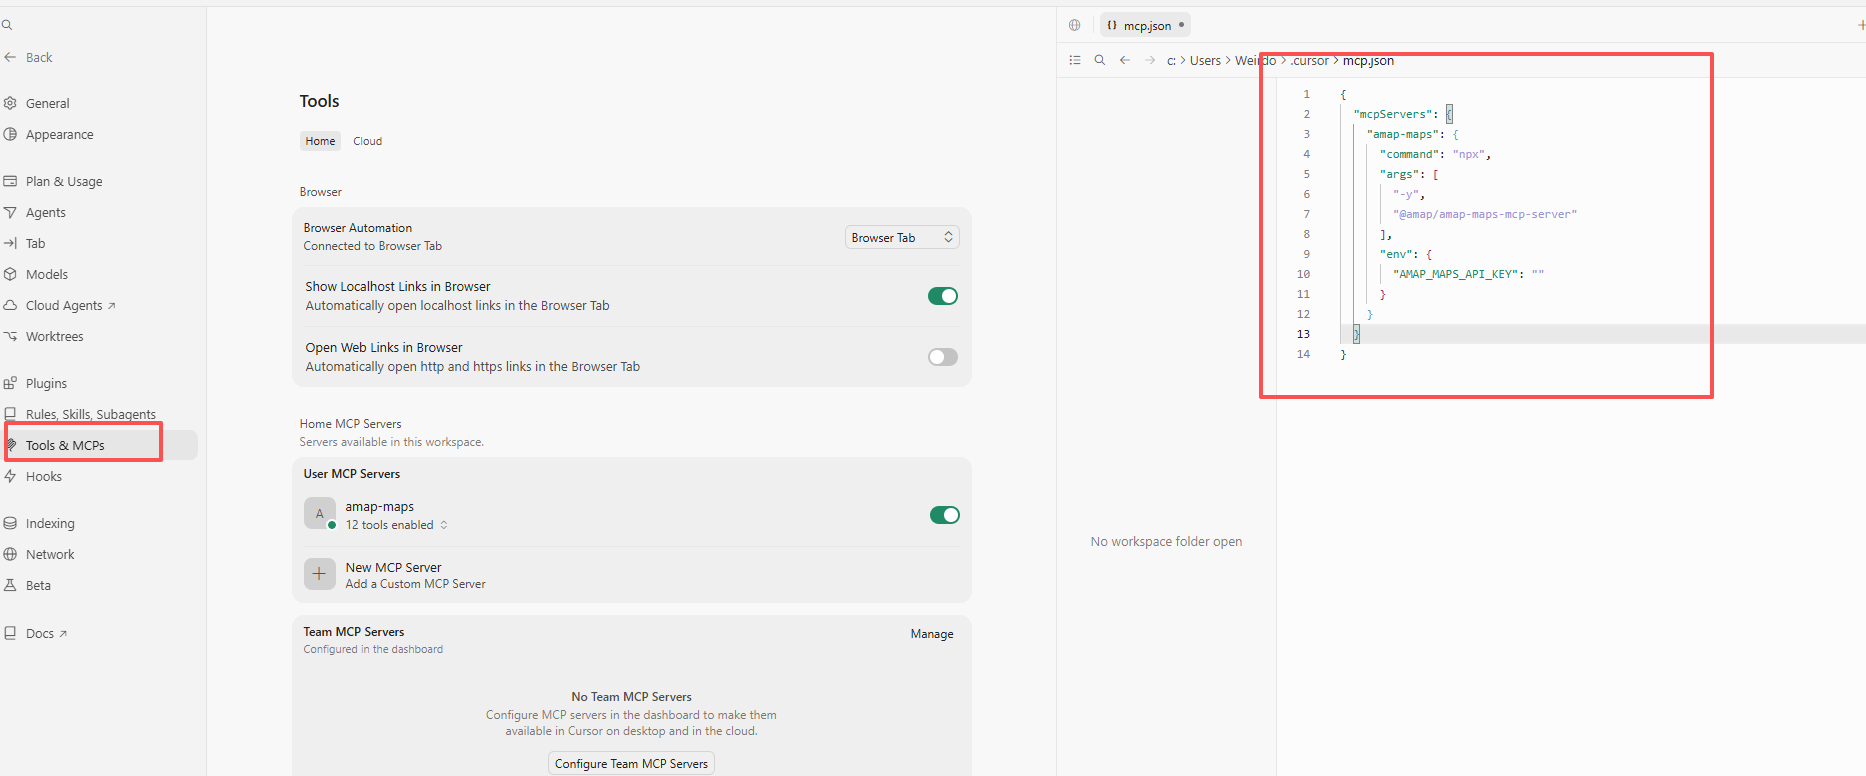Open Appearance settings
This screenshot has width=1866, height=776.
point(59,134)
